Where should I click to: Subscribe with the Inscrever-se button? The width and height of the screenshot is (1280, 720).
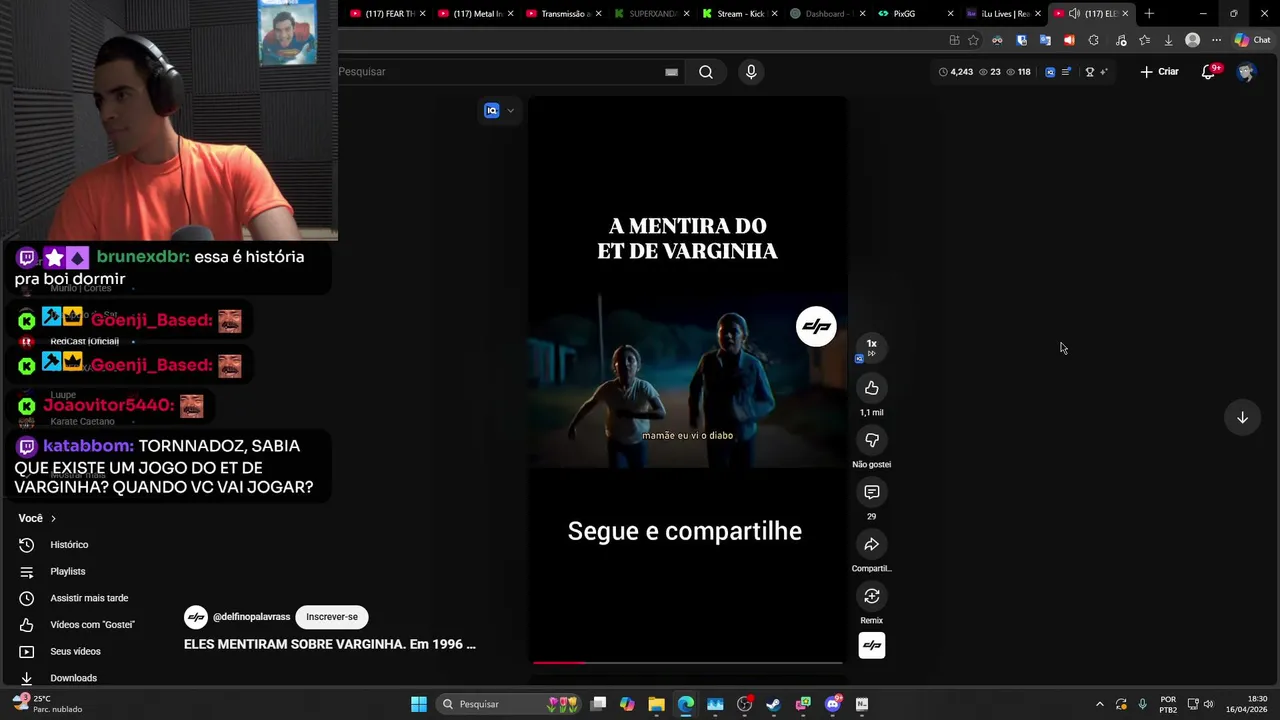(x=332, y=617)
